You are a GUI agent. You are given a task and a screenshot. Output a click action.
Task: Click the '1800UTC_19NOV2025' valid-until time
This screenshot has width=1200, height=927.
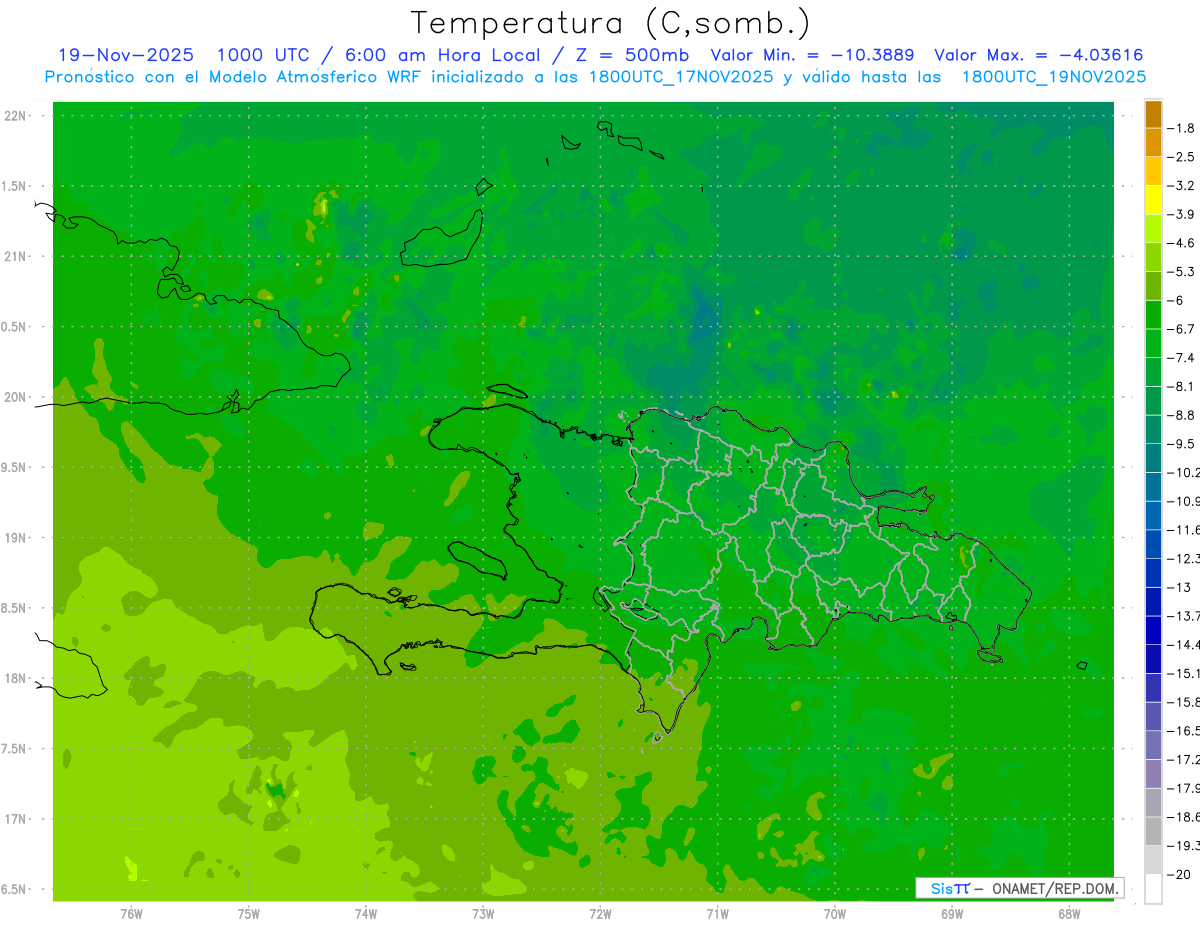[1053, 77]
